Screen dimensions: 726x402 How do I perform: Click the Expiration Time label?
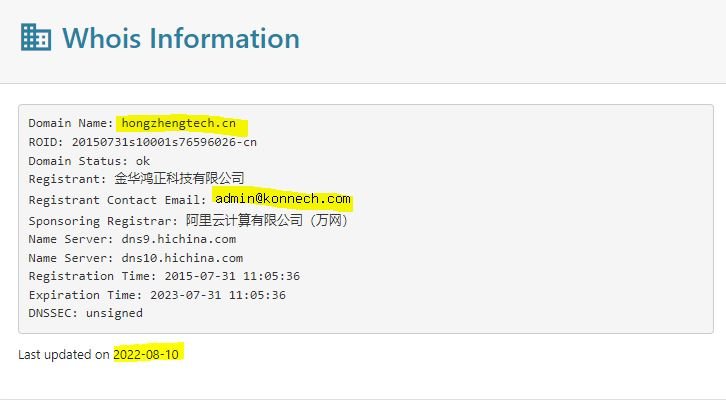(86, 295)
